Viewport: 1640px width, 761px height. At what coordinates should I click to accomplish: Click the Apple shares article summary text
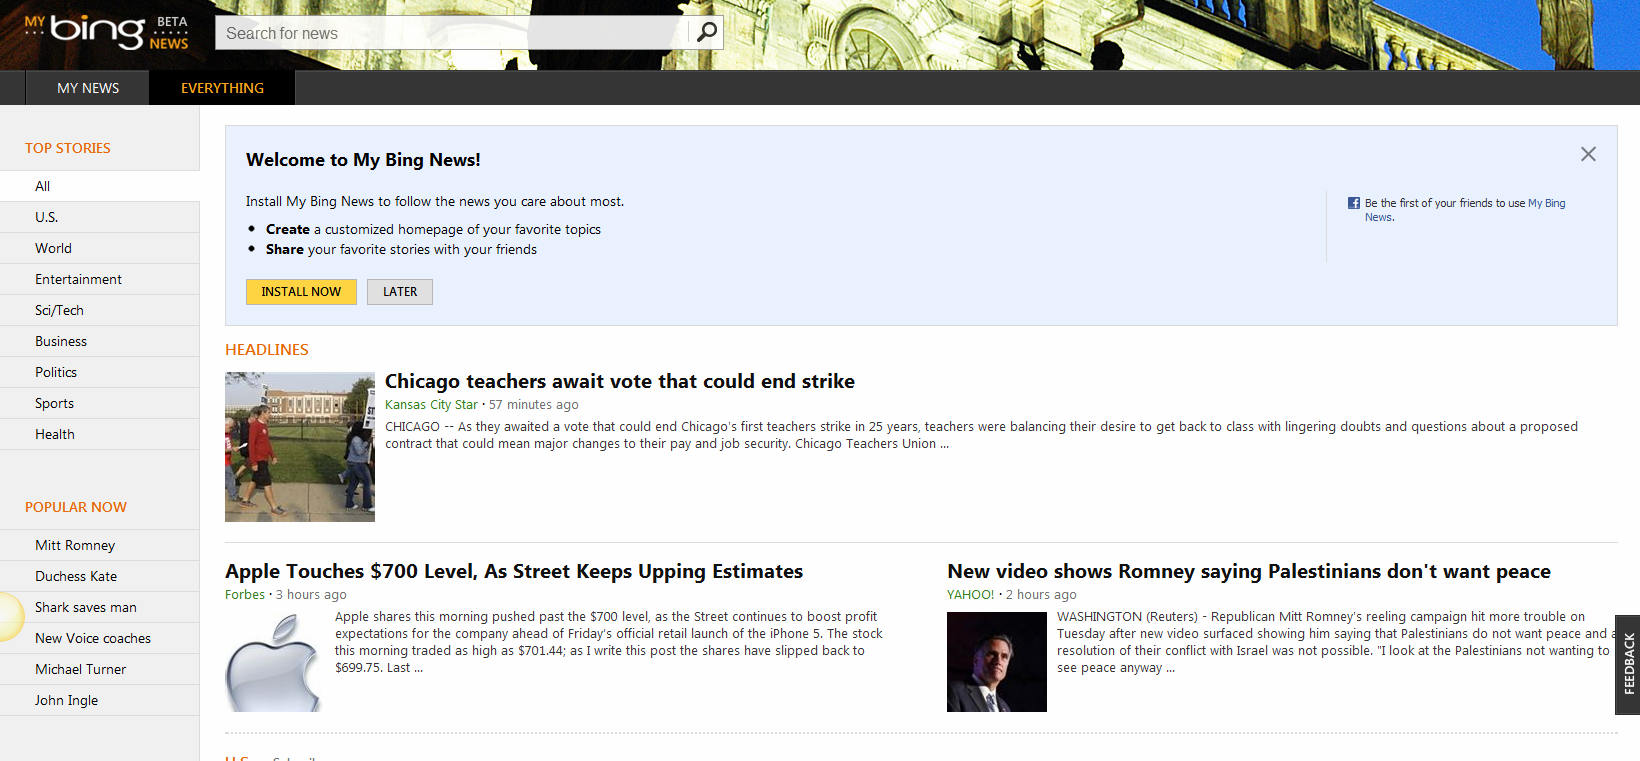click(x=609, y=642)
